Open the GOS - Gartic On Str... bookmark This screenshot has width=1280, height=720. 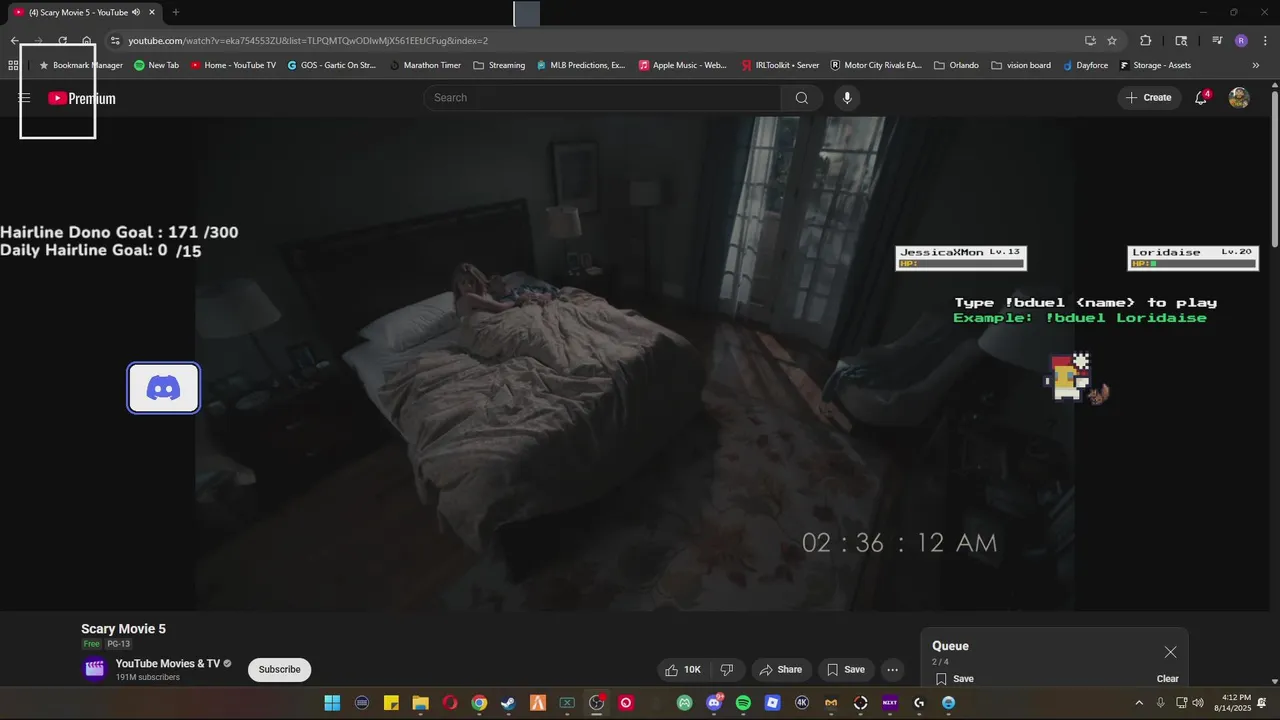331,65
